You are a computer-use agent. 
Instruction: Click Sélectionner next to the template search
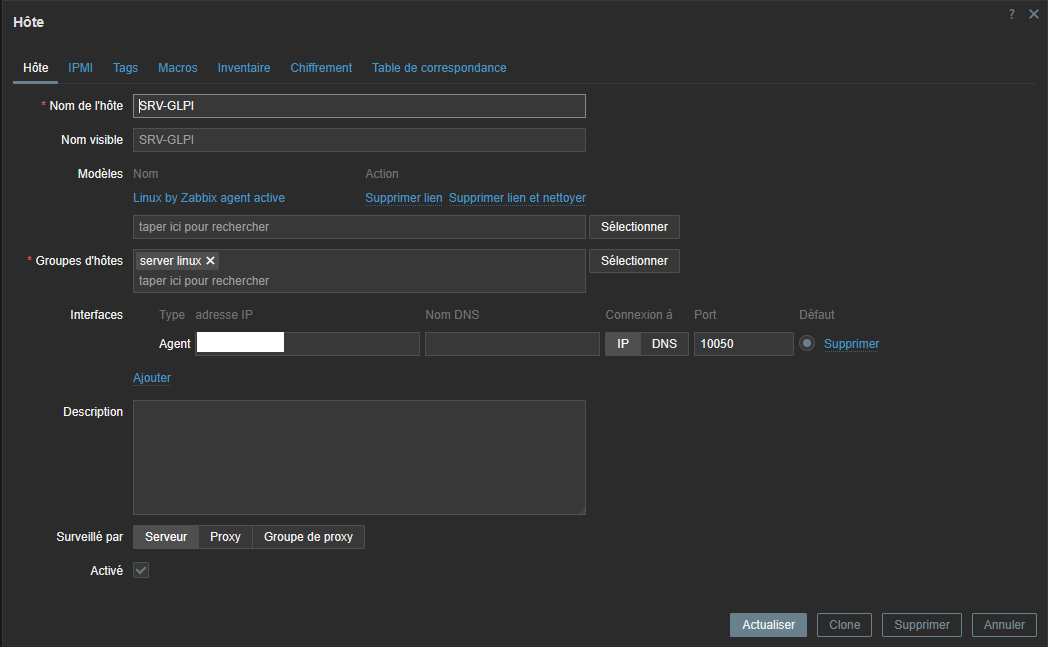point(634,227)
